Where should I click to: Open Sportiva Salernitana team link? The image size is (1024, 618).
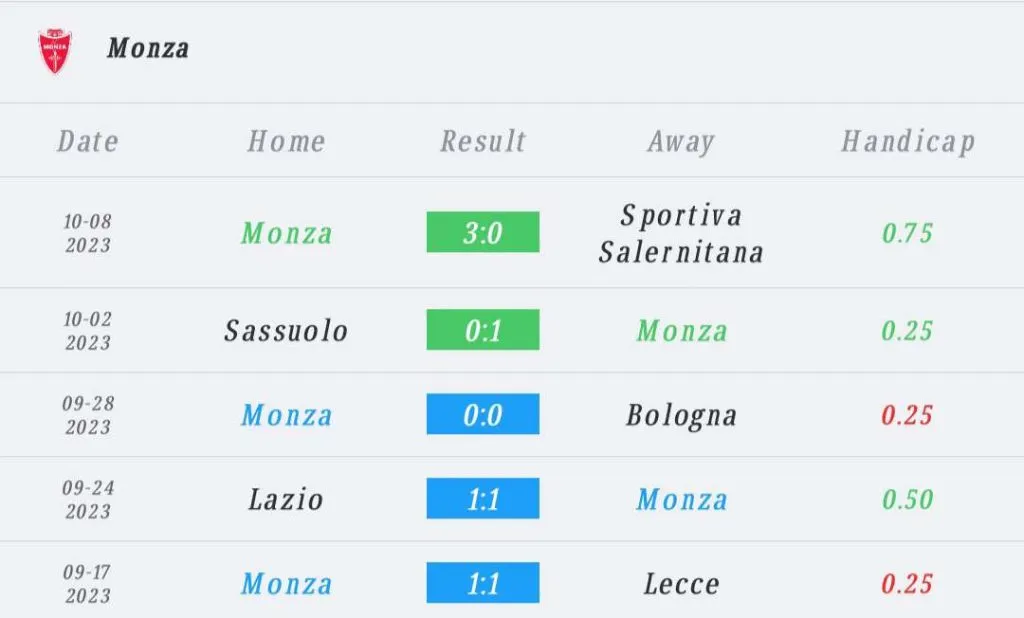coord(681,234)
